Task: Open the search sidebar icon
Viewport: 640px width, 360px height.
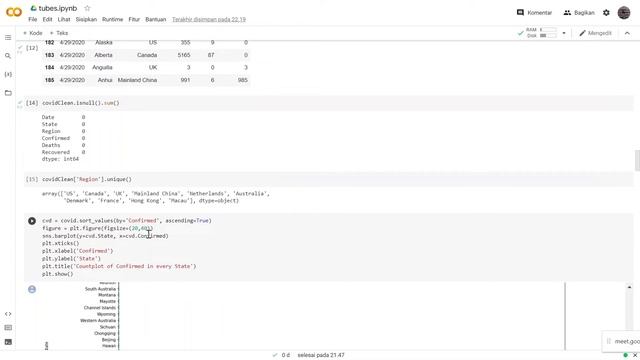Action: click(x=8, y=56)
